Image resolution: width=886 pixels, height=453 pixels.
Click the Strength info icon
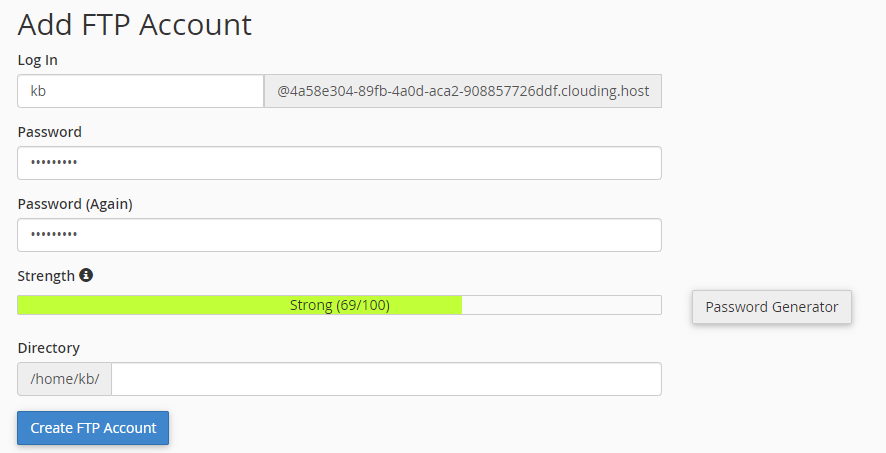point(86,275)
